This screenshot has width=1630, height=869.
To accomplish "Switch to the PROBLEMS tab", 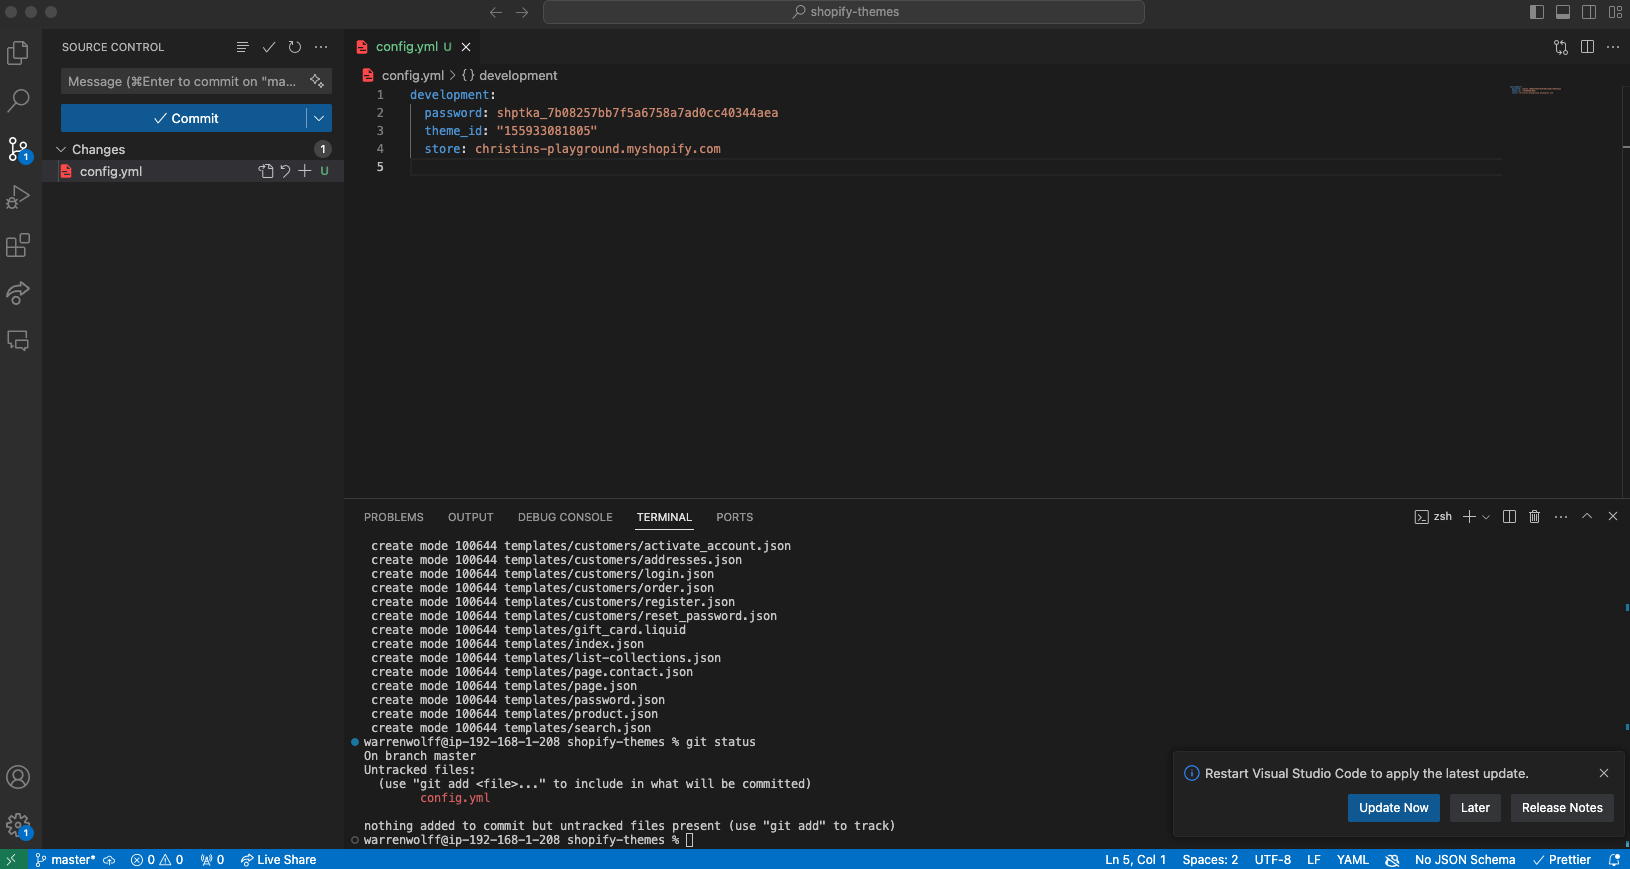I will [393, 517].
